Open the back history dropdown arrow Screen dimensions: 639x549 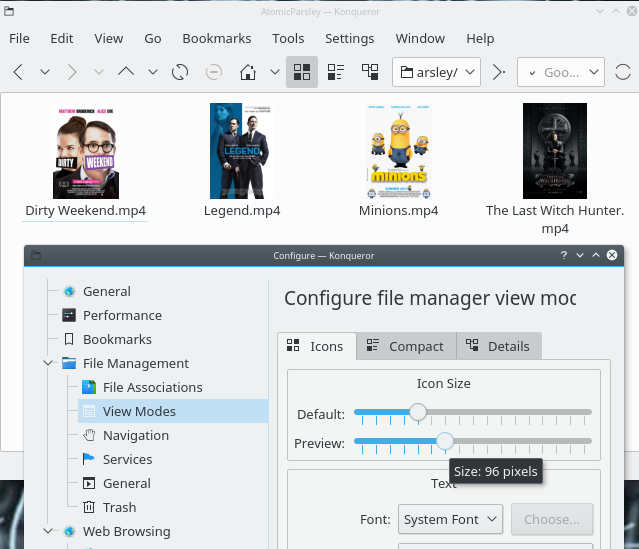[45, 72]
